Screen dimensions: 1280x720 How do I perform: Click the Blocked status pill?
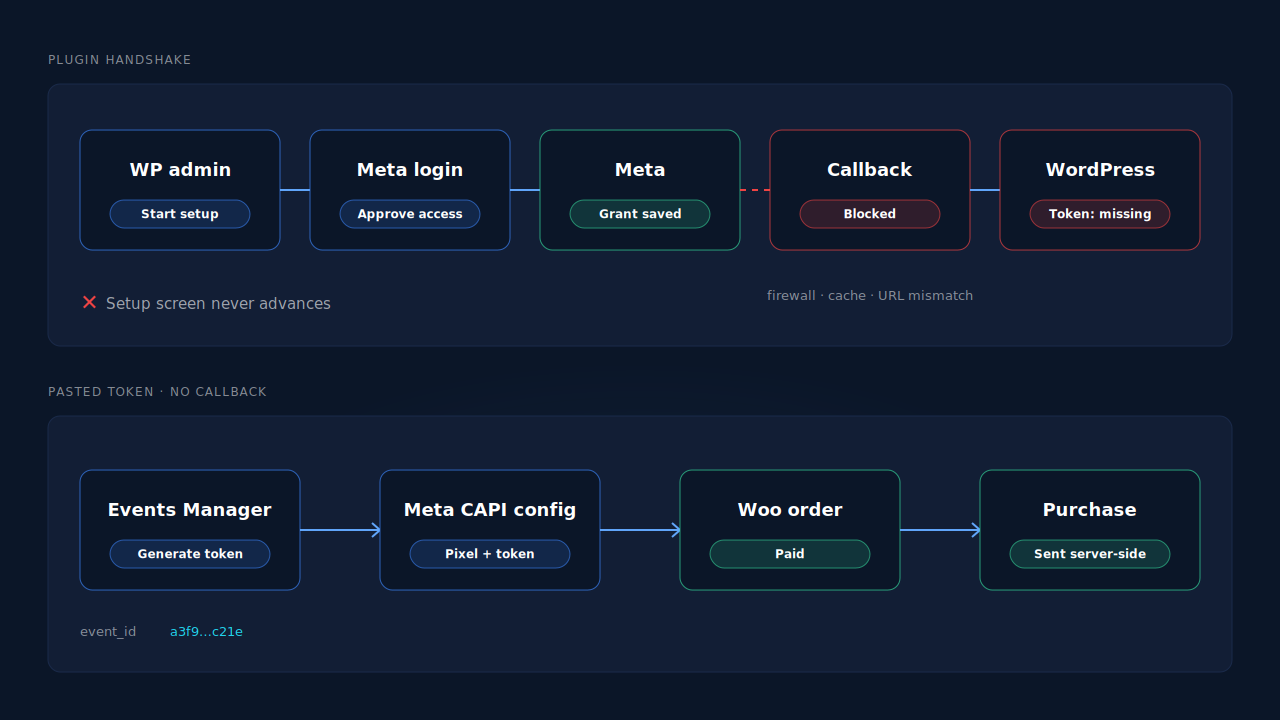click(x=870, y=214)
